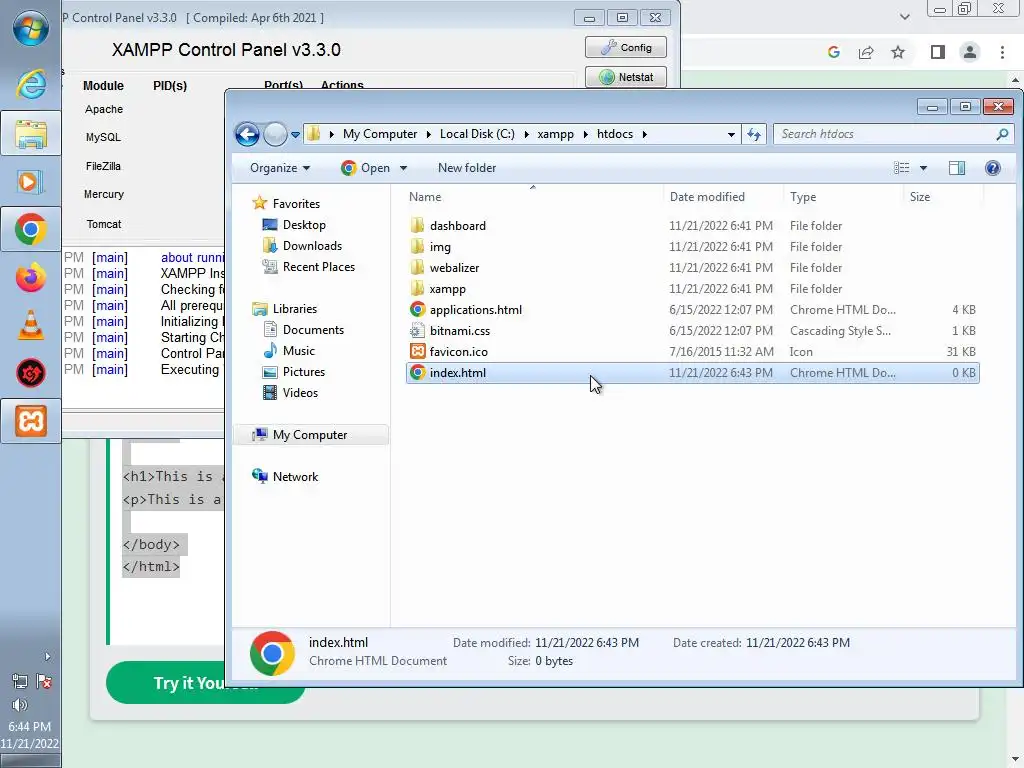The image size is (1024, 768).
Task: Share page using Chrome share icon
Action: point(866,52)
